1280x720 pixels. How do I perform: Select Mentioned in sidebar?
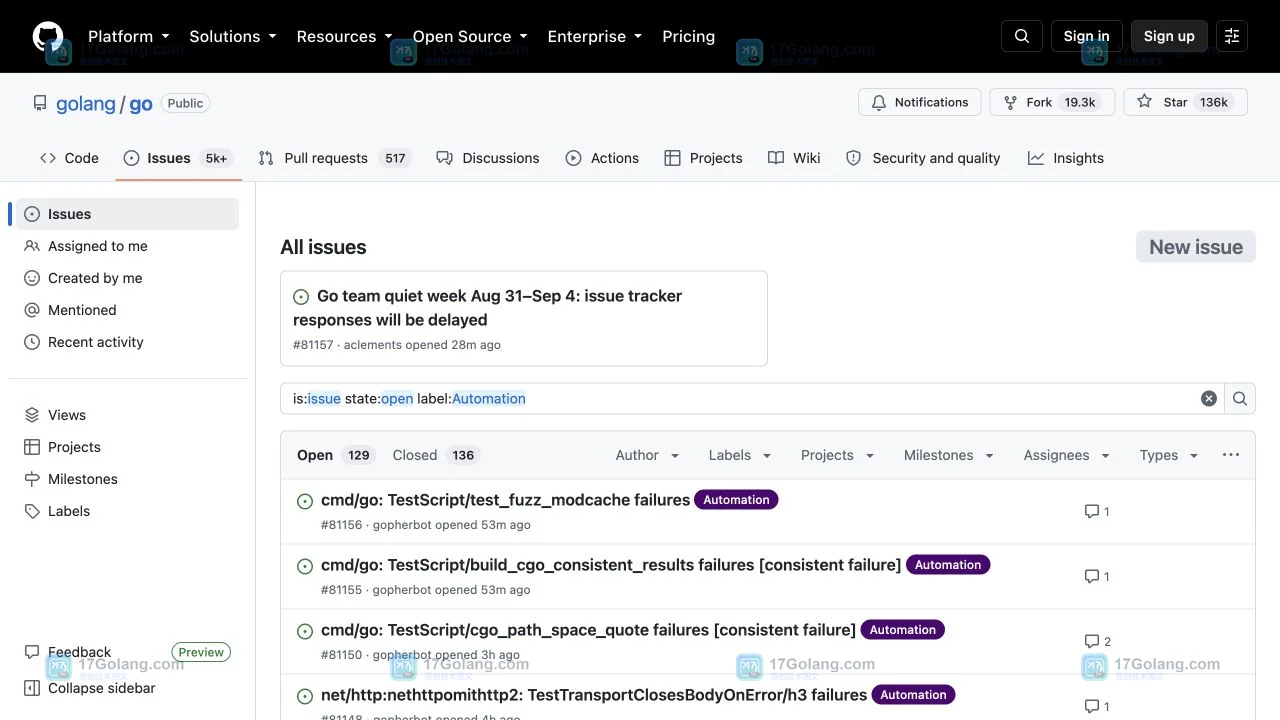coord(127,310)
